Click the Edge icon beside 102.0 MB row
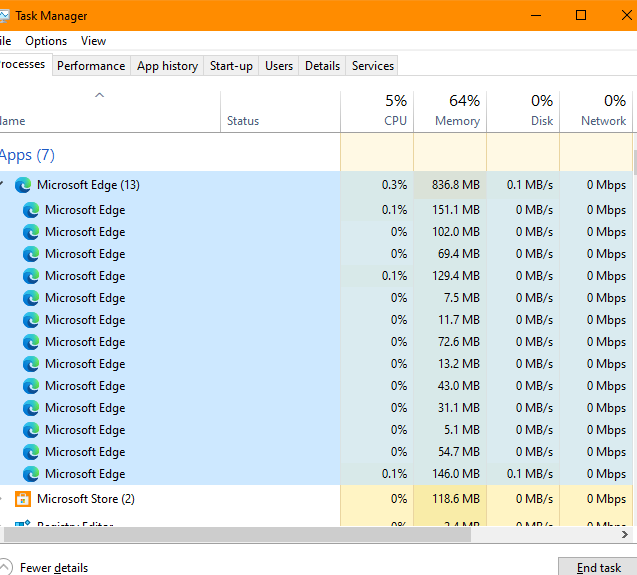The image size is (637, 575). tap(31, 232)
